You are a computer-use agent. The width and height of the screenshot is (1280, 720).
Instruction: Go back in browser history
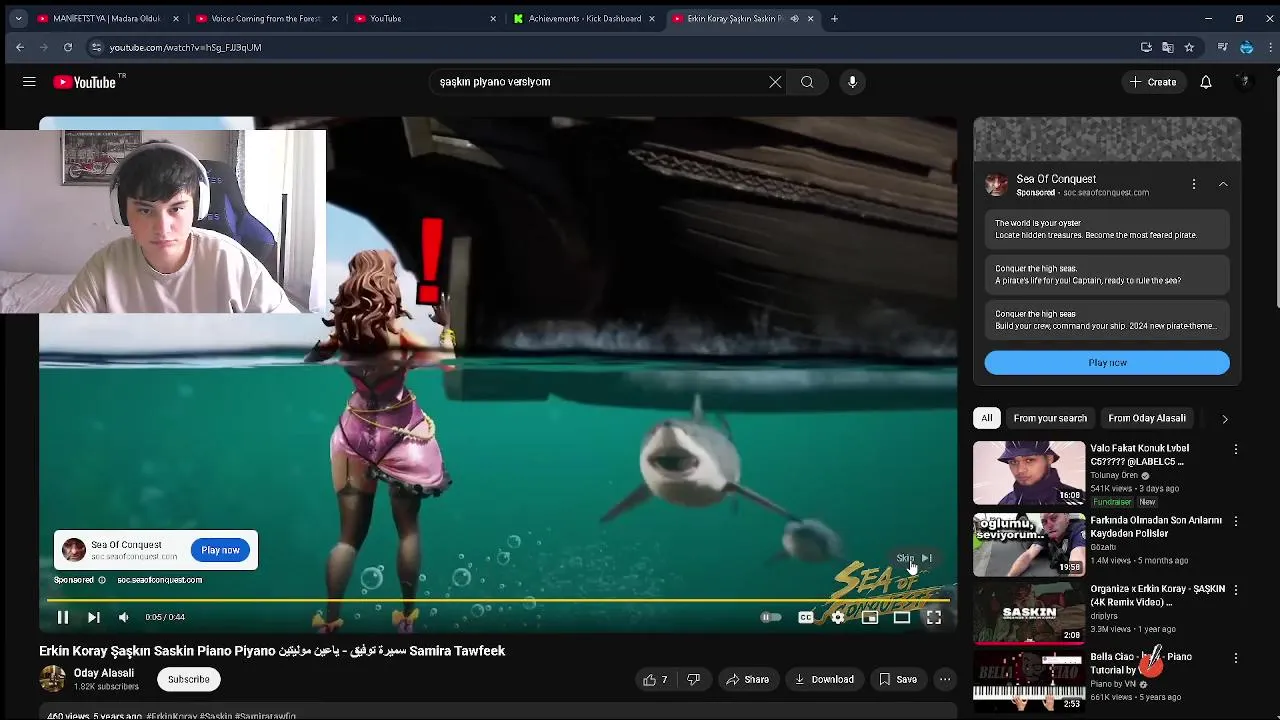20,47
